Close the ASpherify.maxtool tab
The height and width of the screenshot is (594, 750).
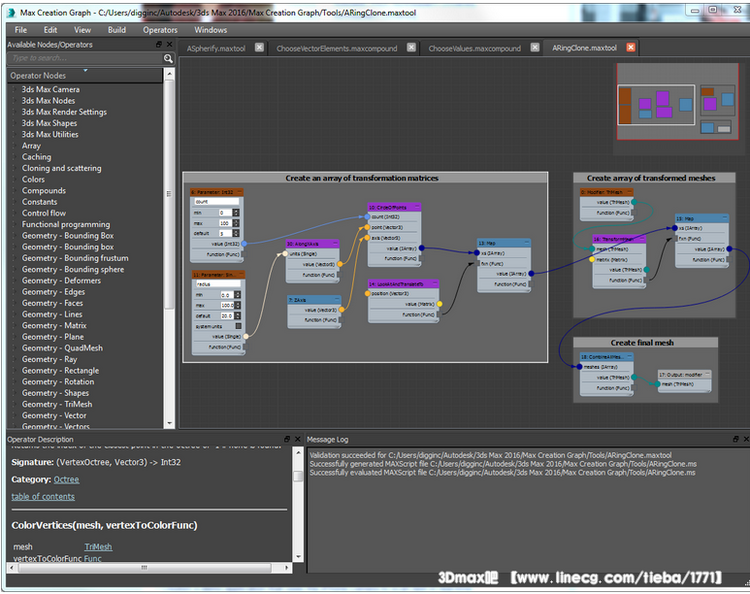[259, 48]
